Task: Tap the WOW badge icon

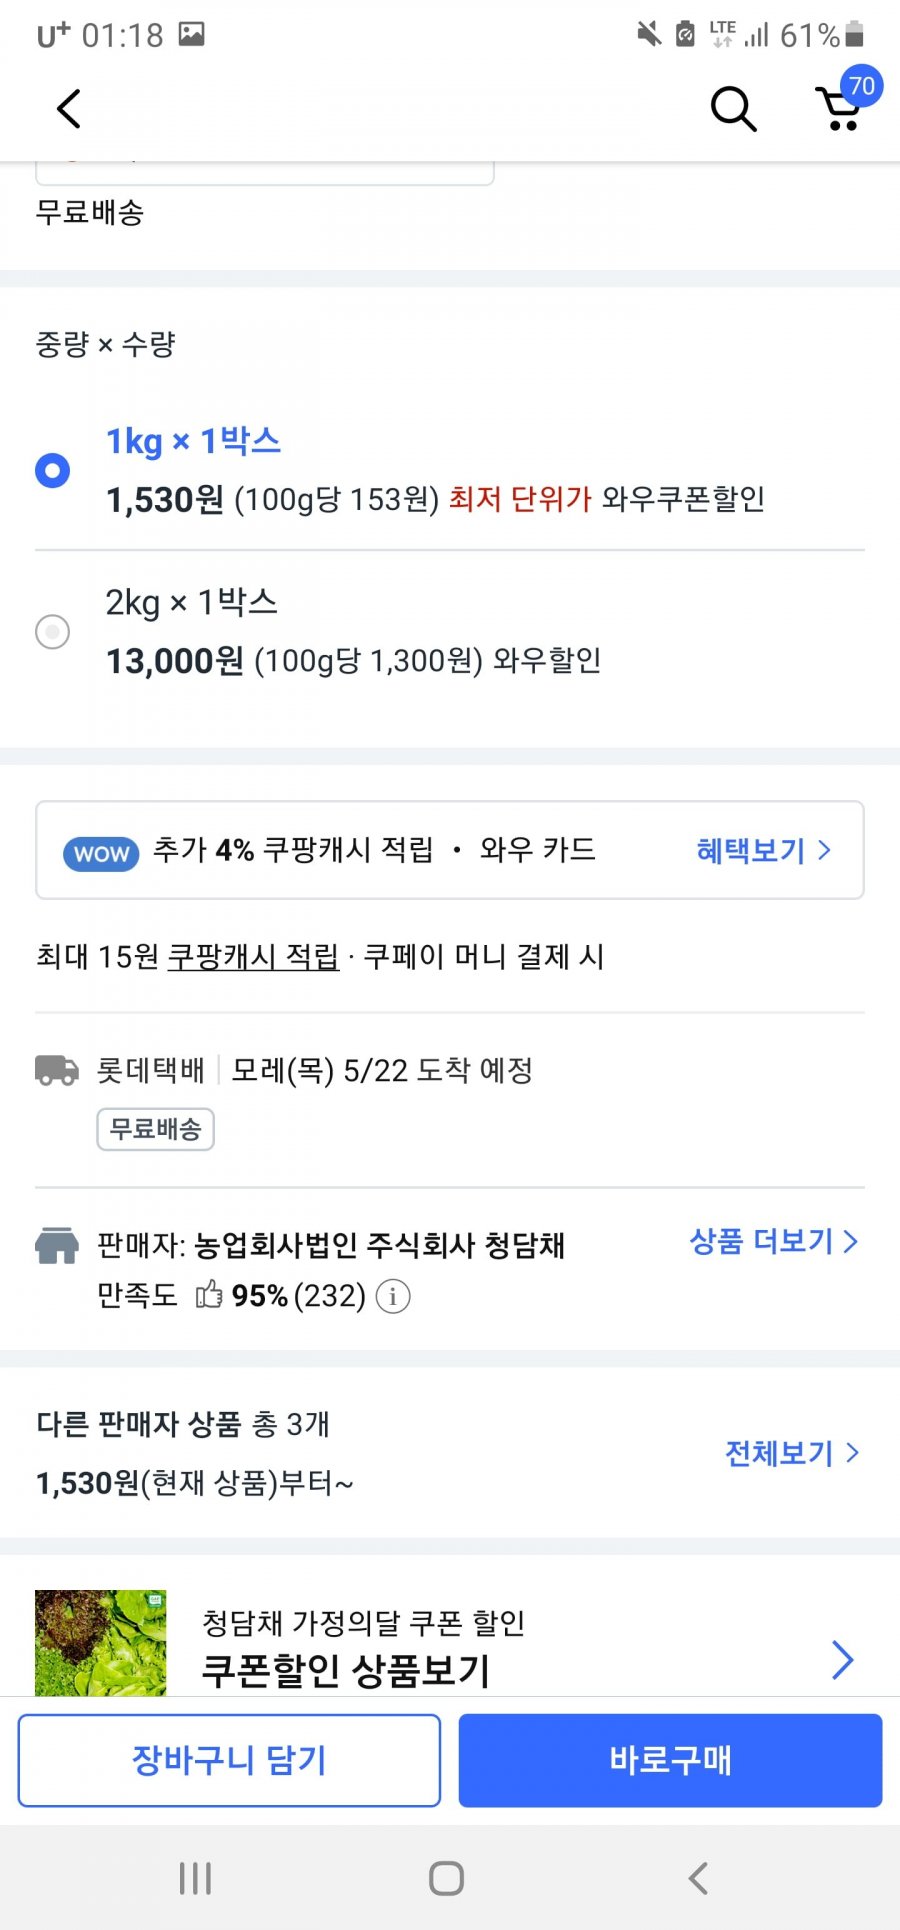Action: 101,853
